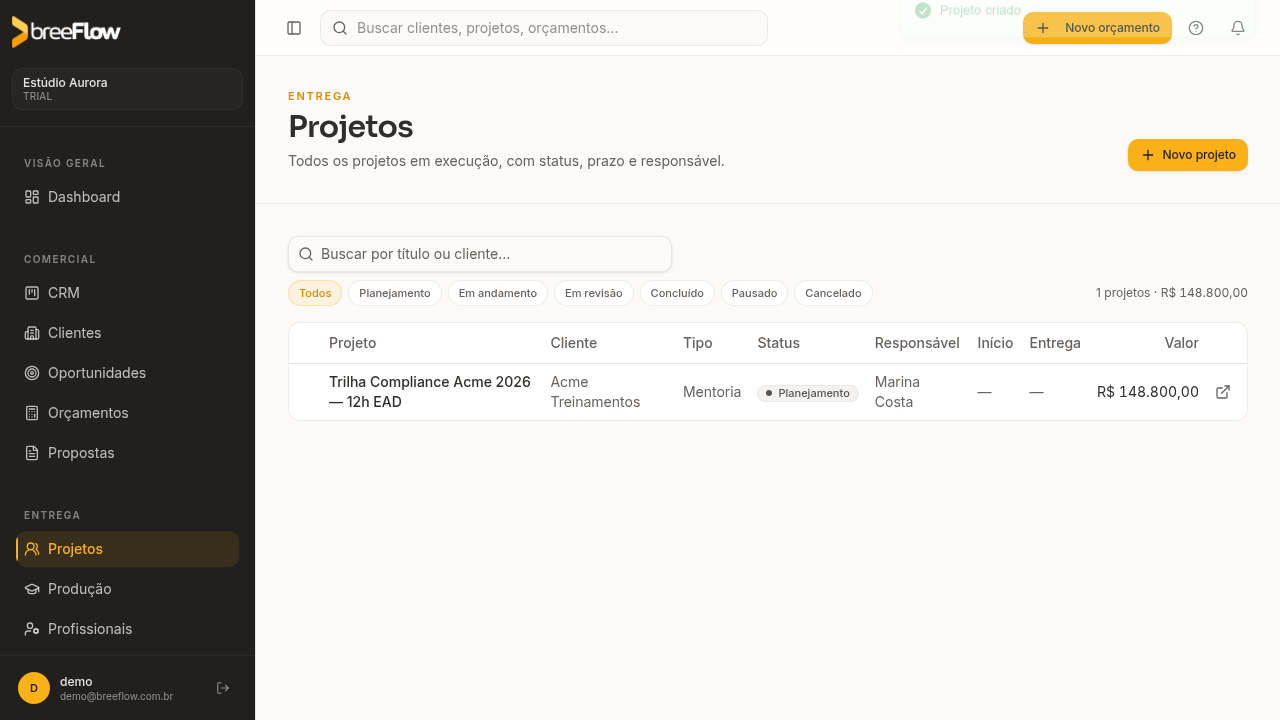Click the 1 projetos total summary
This screenshot has height=720, width=1280.
[1172, 293]
